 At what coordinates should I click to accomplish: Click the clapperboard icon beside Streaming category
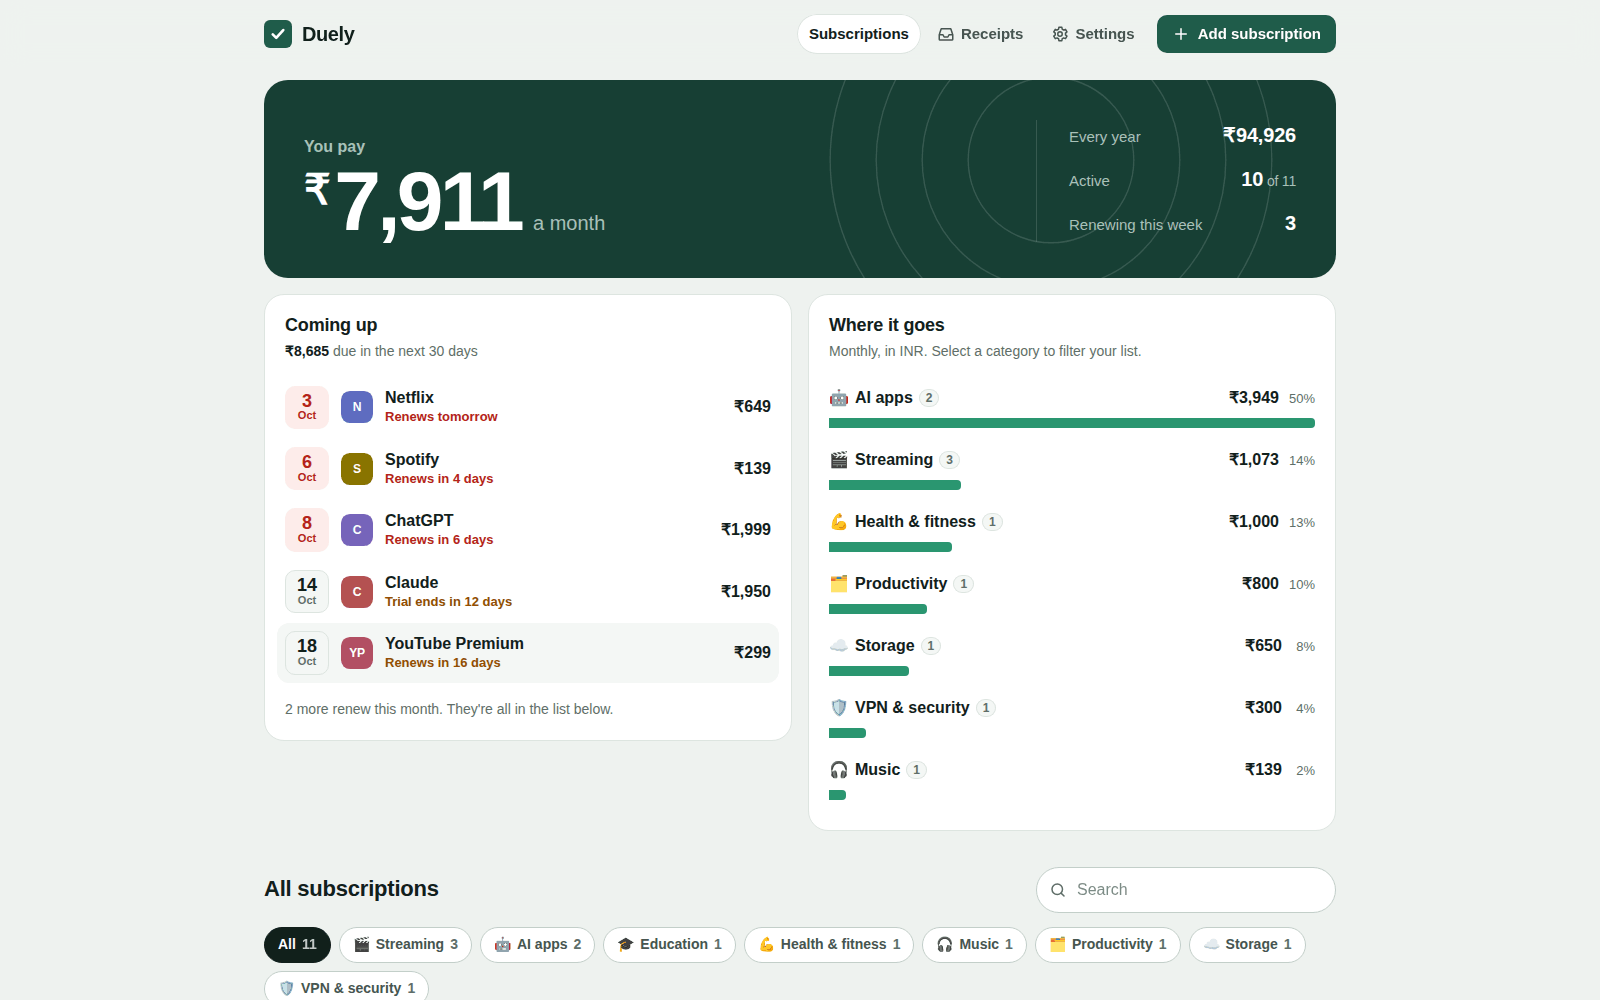point(839,460)
